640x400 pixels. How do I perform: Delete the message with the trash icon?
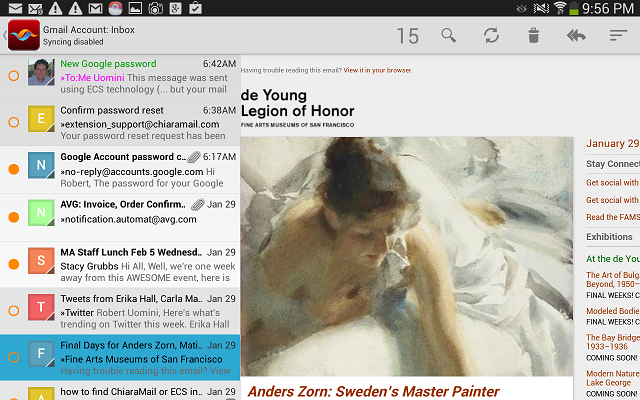(533, 36)
